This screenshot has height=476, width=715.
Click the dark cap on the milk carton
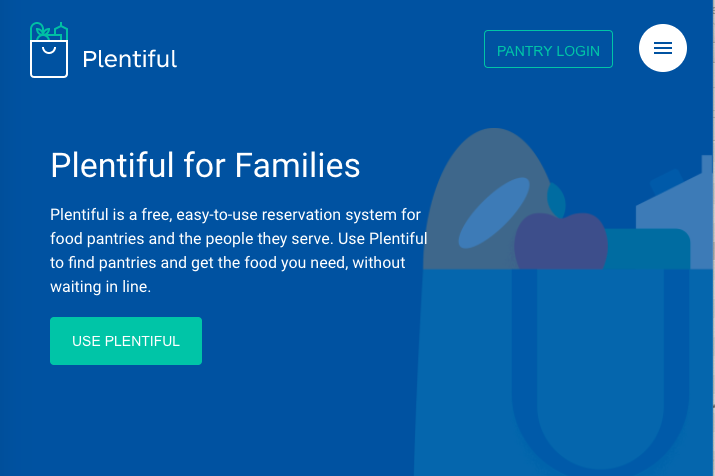[x=667, y=182]
